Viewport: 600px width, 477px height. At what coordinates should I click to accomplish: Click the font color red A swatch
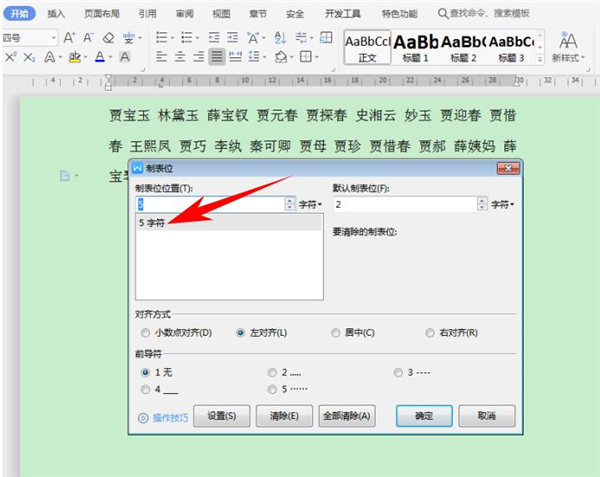point(100,57)
